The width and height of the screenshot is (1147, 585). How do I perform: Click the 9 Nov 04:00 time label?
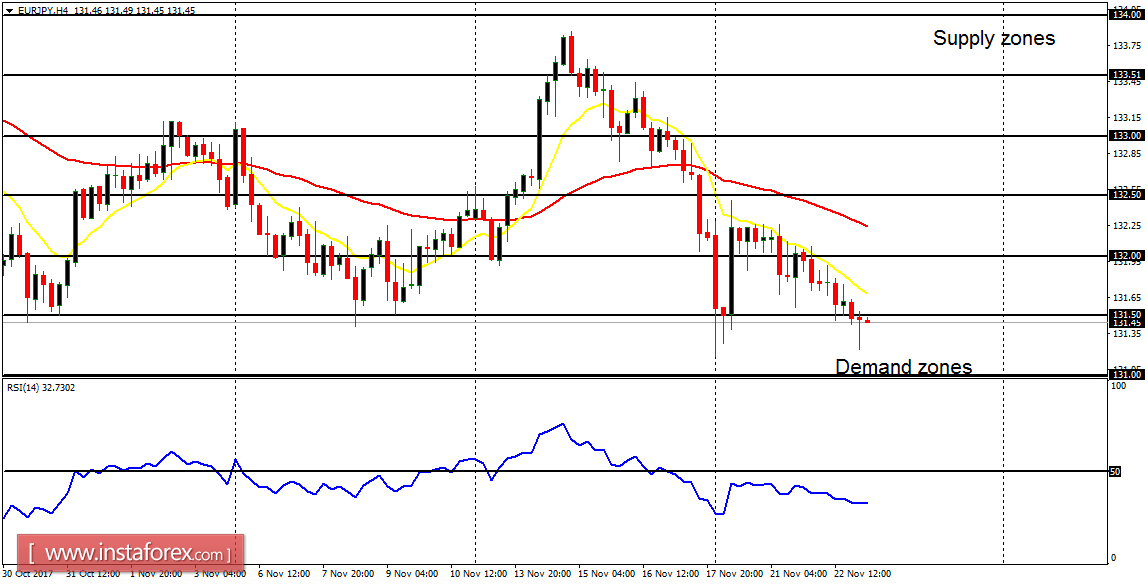pyautogui.click(x=413, y=573)
